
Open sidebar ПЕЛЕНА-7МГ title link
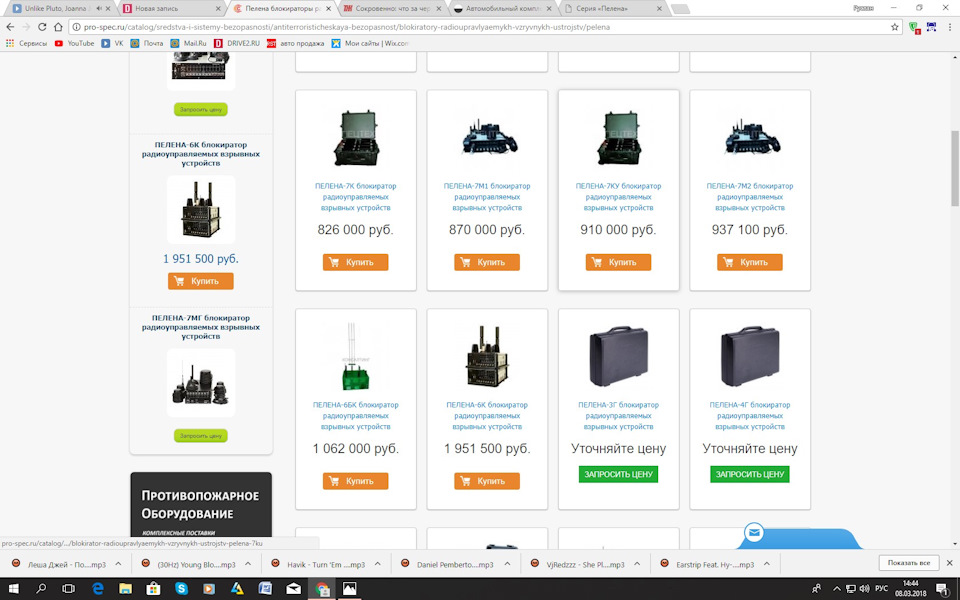[201, 327]
